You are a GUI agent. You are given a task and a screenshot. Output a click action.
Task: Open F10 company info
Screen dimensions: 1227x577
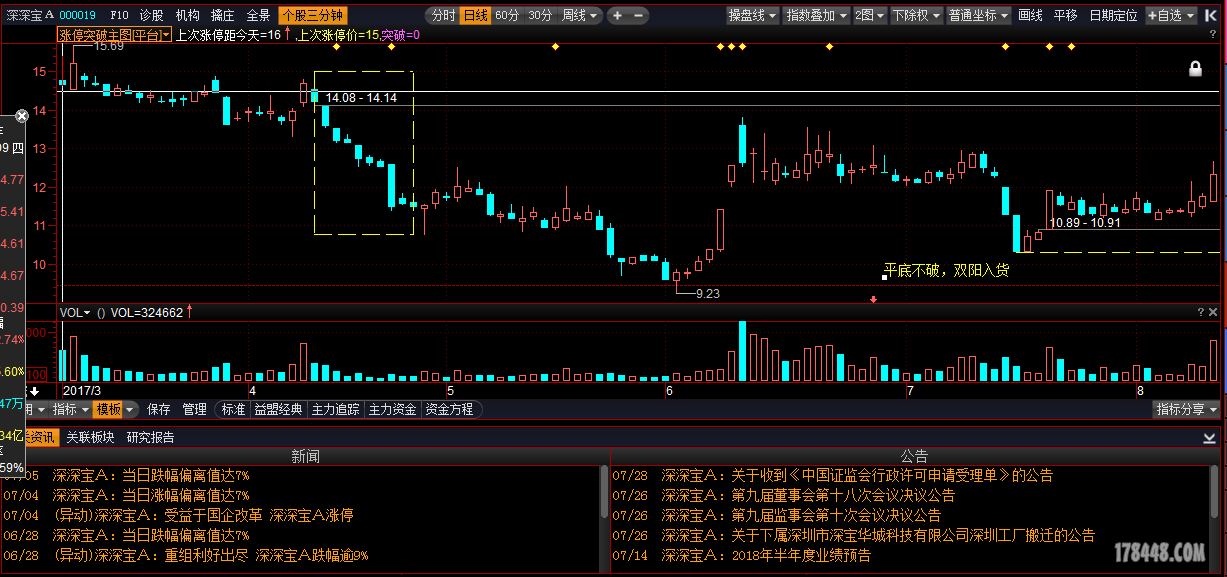[x=119, y=16]
